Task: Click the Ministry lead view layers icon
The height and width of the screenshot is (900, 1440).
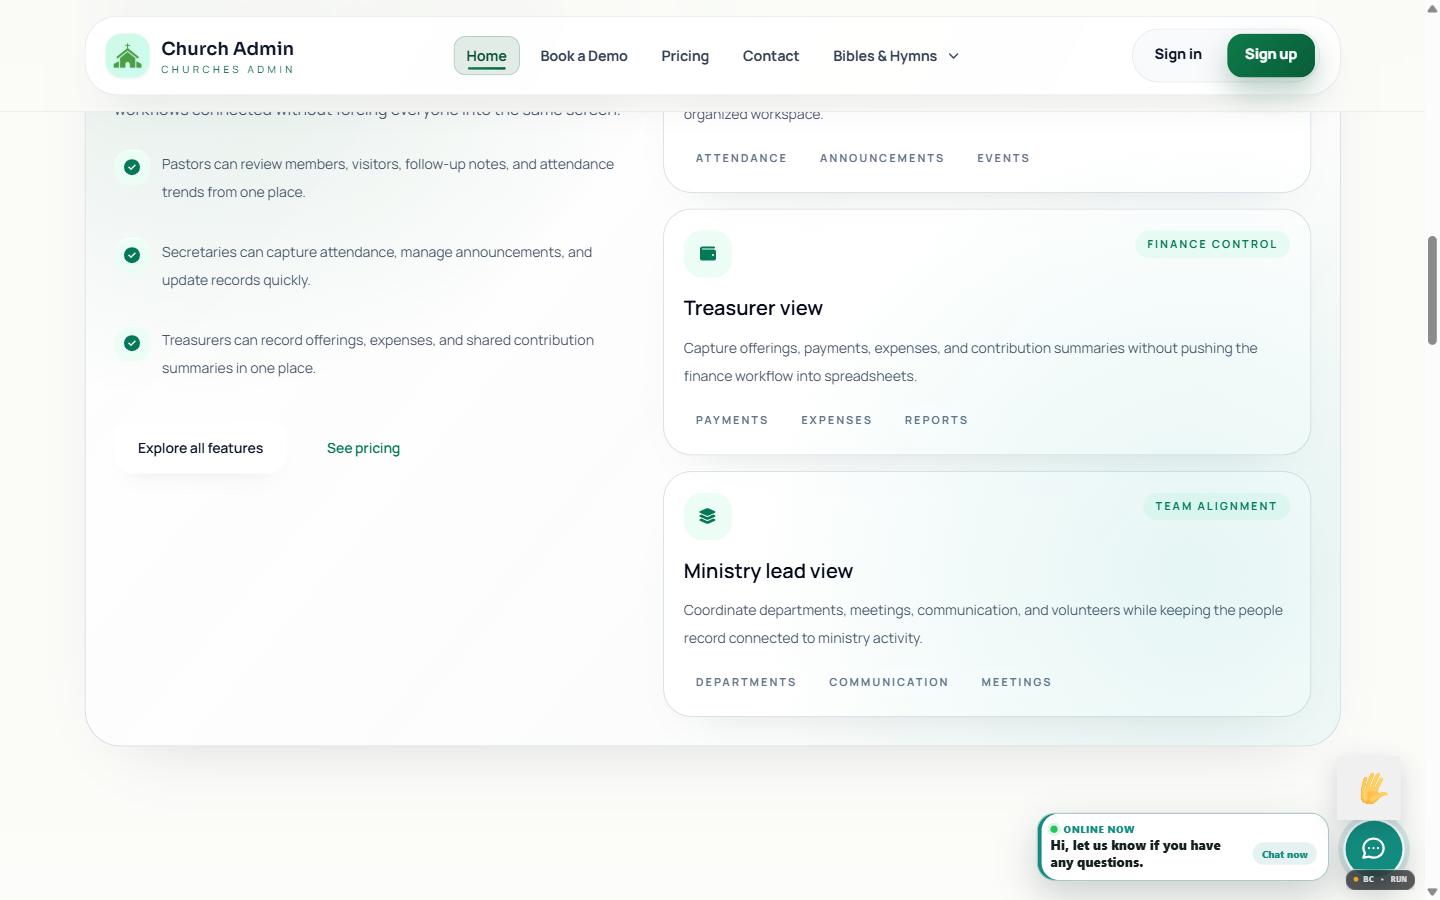Action: [x=708, y=516]
